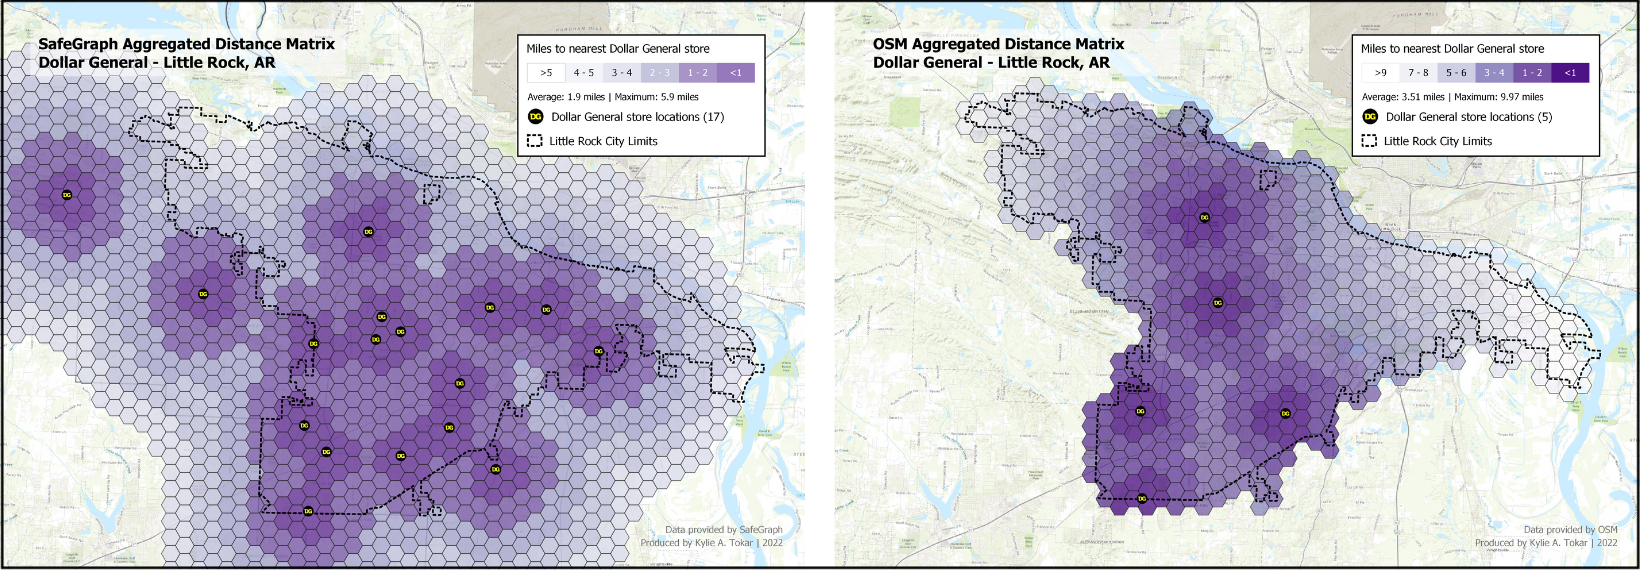Click 'Data provided by OSM' credit
This screenshot has width=1640, height=571.
tap(1570, 530)
